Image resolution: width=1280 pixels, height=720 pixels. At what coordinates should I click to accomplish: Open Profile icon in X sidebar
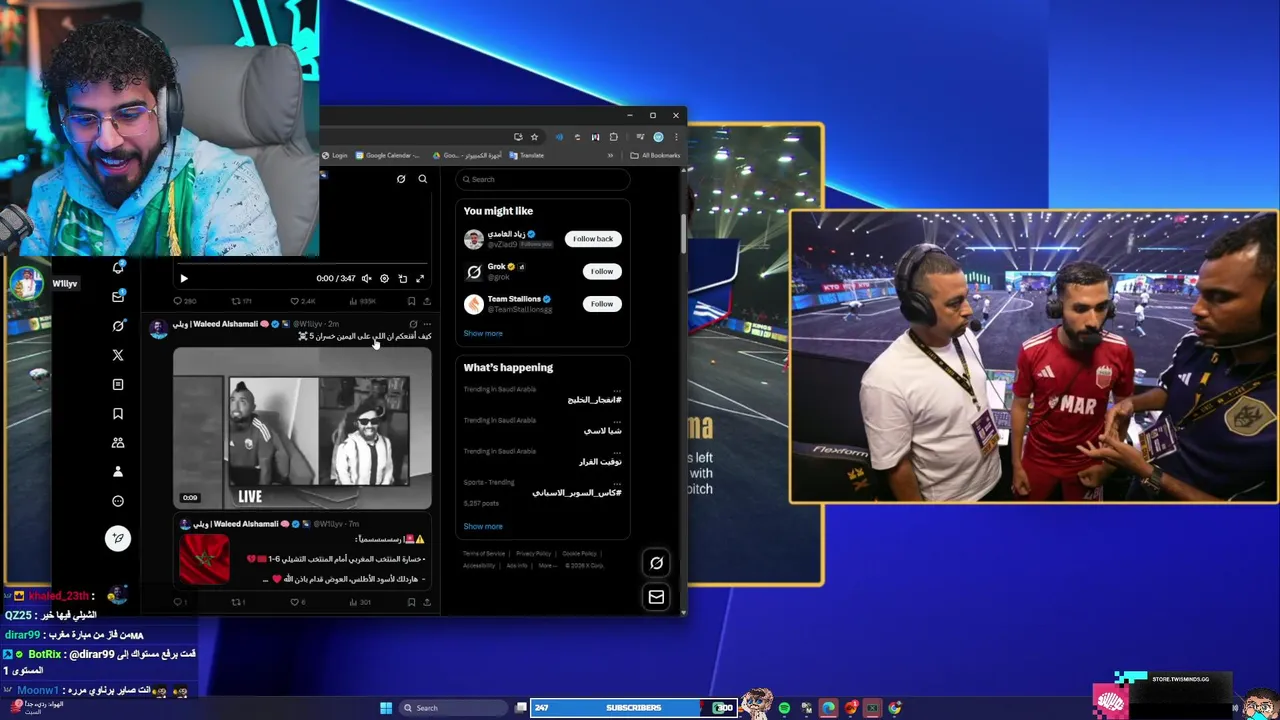tap(118, 471)
